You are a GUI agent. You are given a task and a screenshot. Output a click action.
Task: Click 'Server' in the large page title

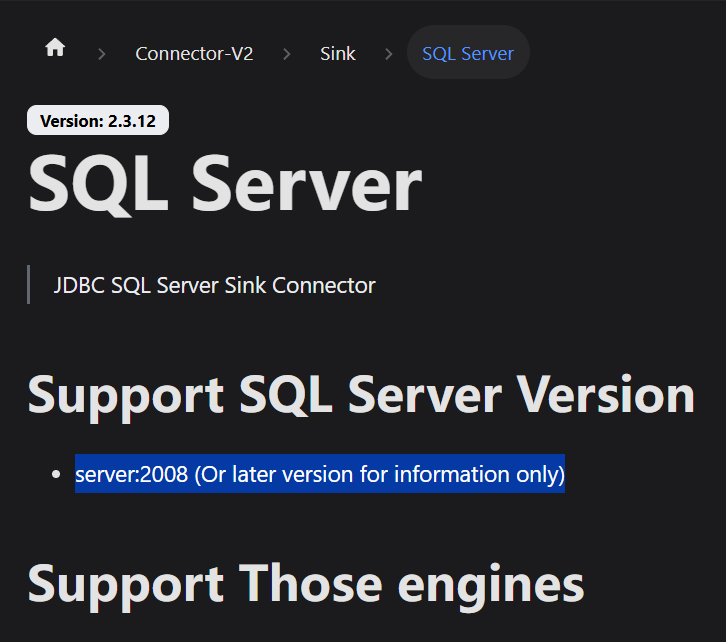point(307,184)
